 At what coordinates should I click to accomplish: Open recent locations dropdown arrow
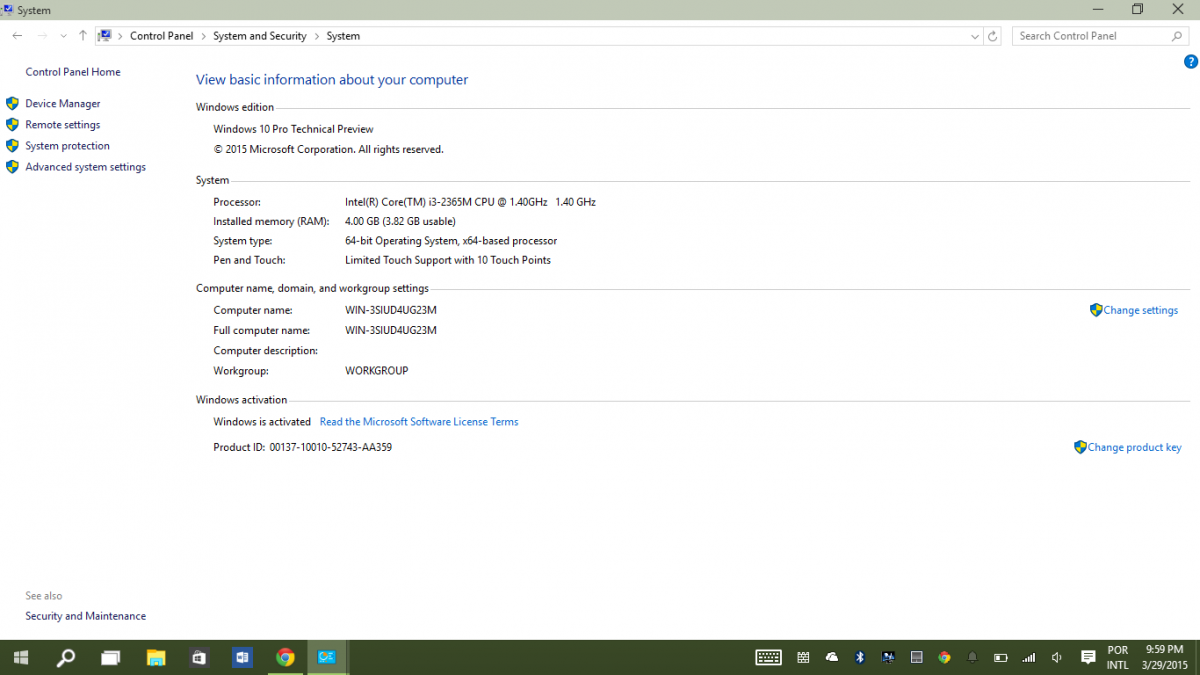click(63, 36)
